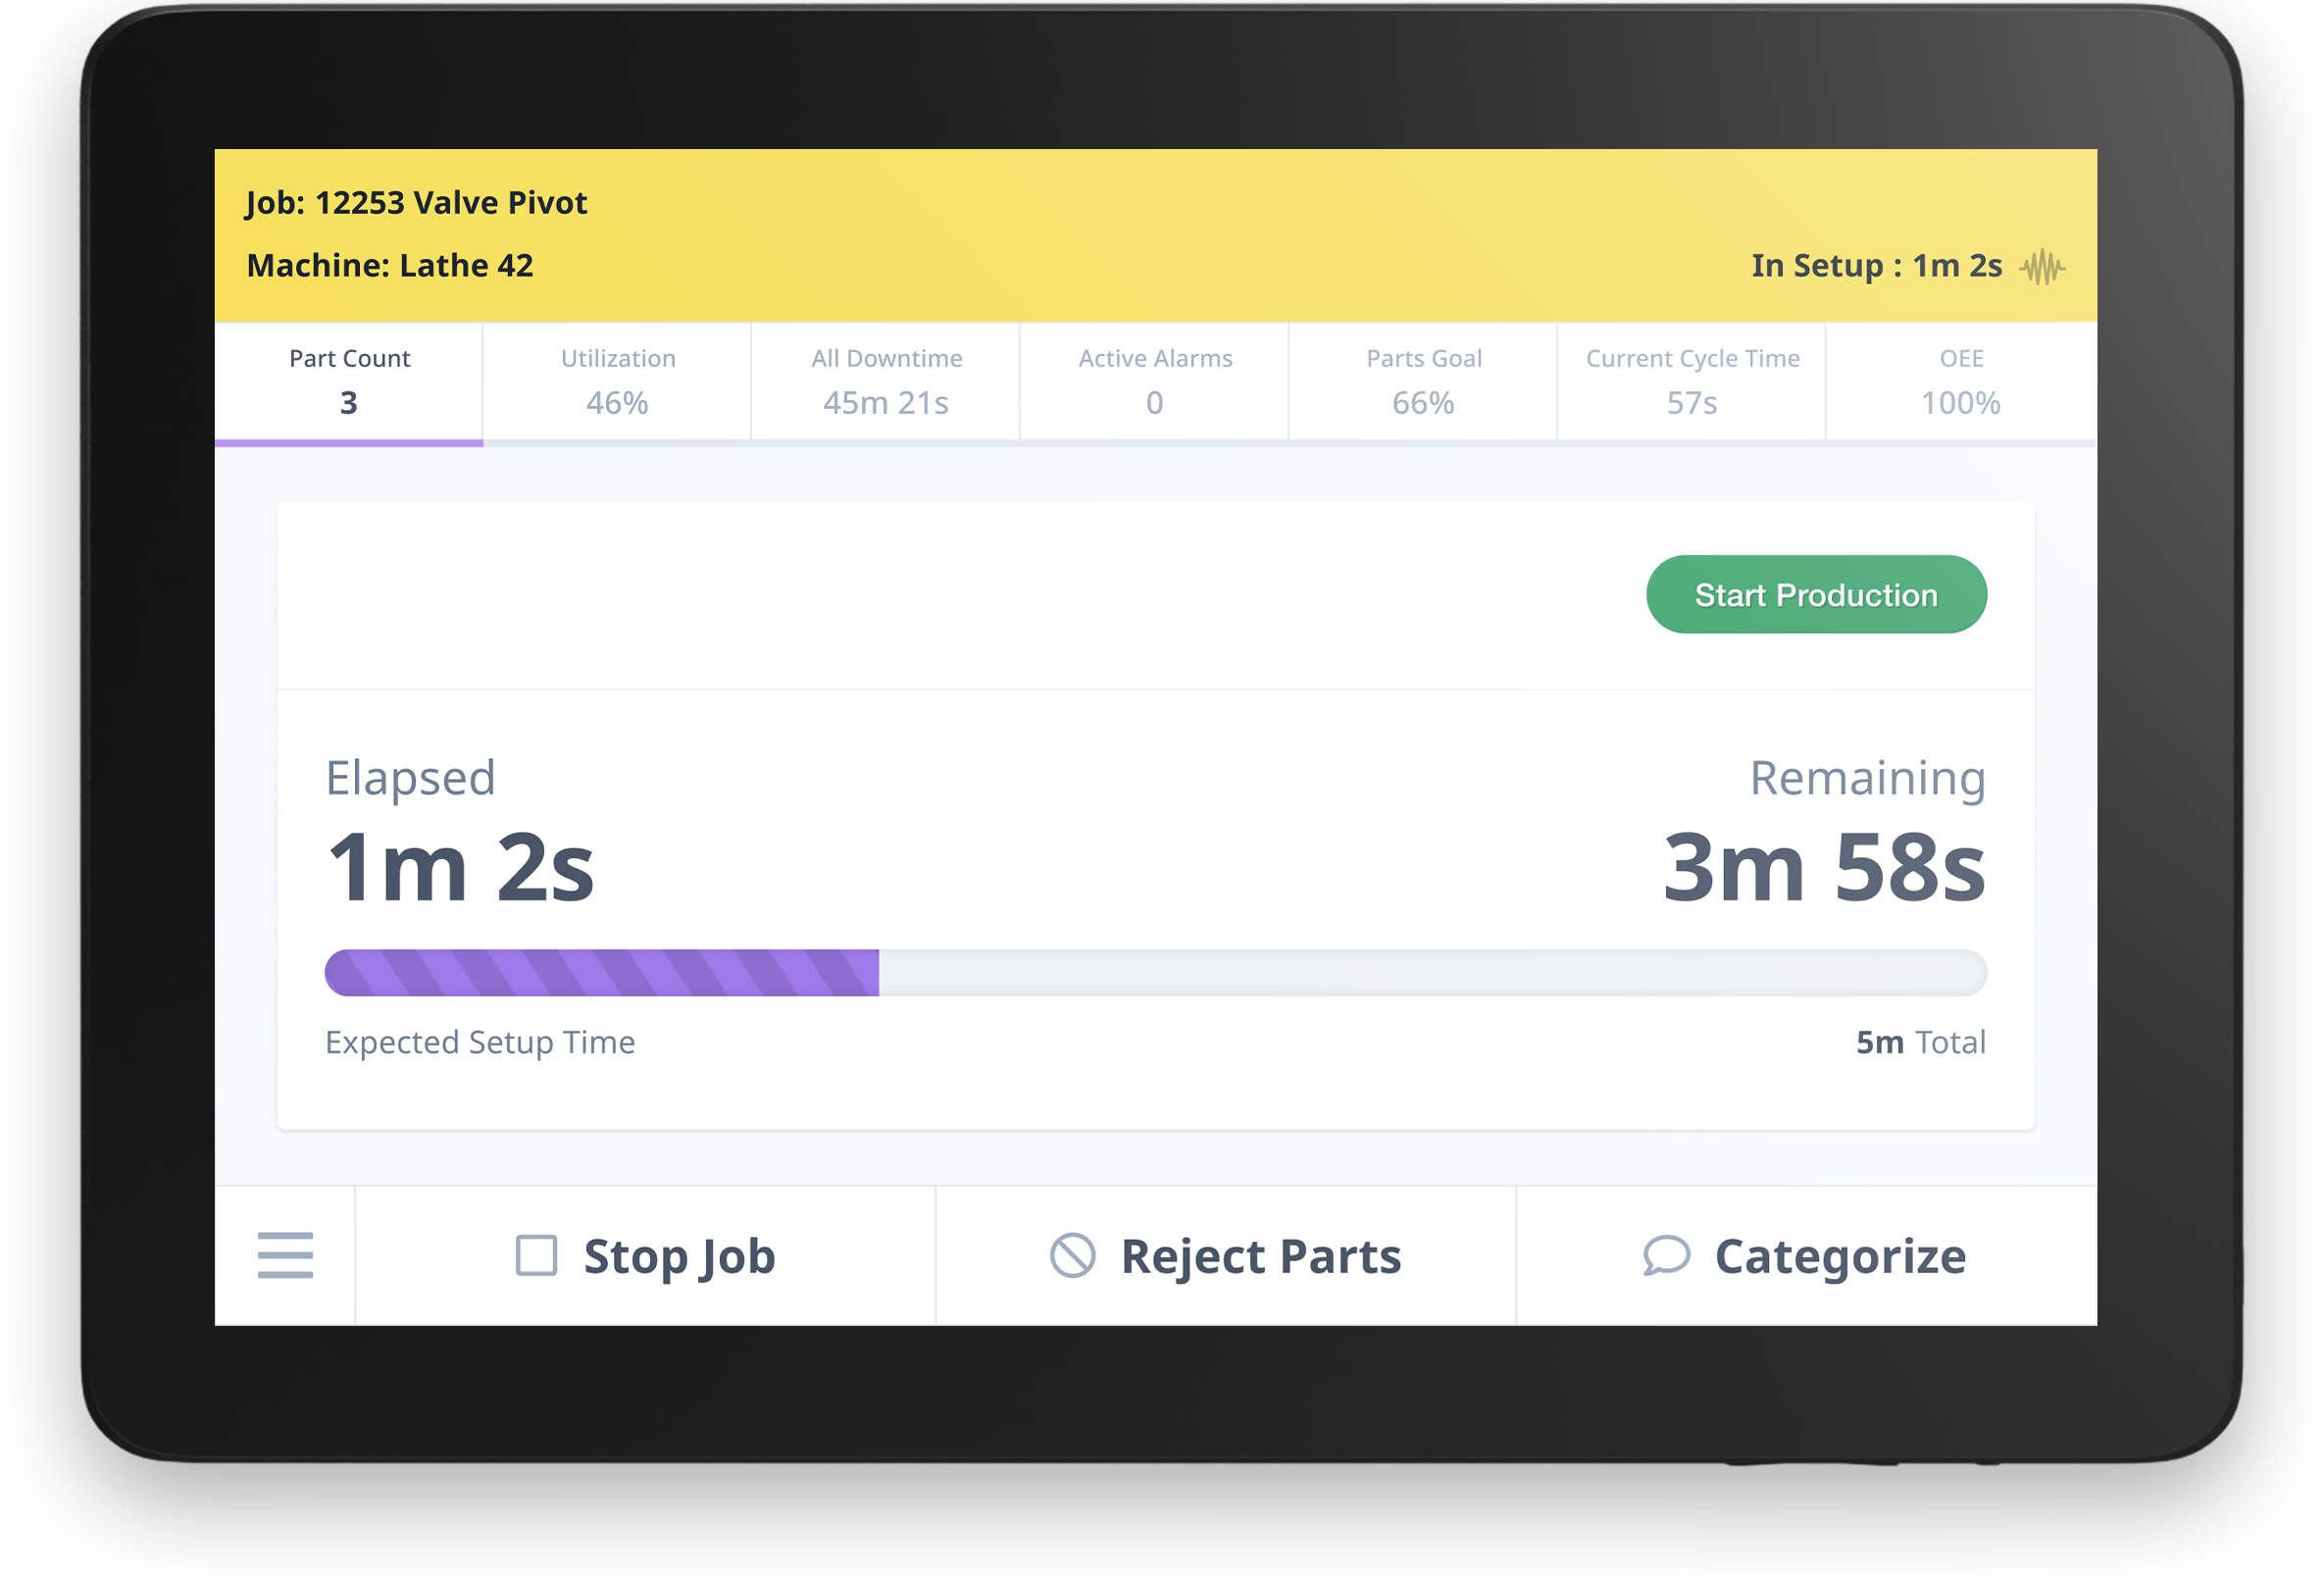
Task: Click the Start Production button
Action: [x=1817, y=593]
